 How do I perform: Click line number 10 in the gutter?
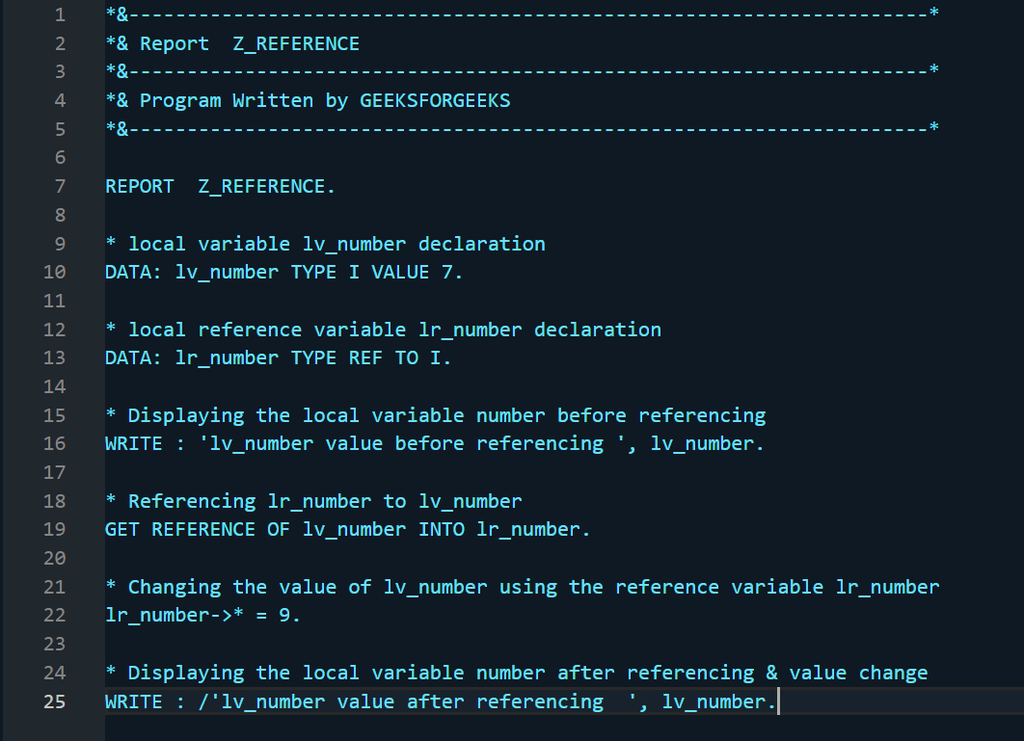tap(54, 272)
